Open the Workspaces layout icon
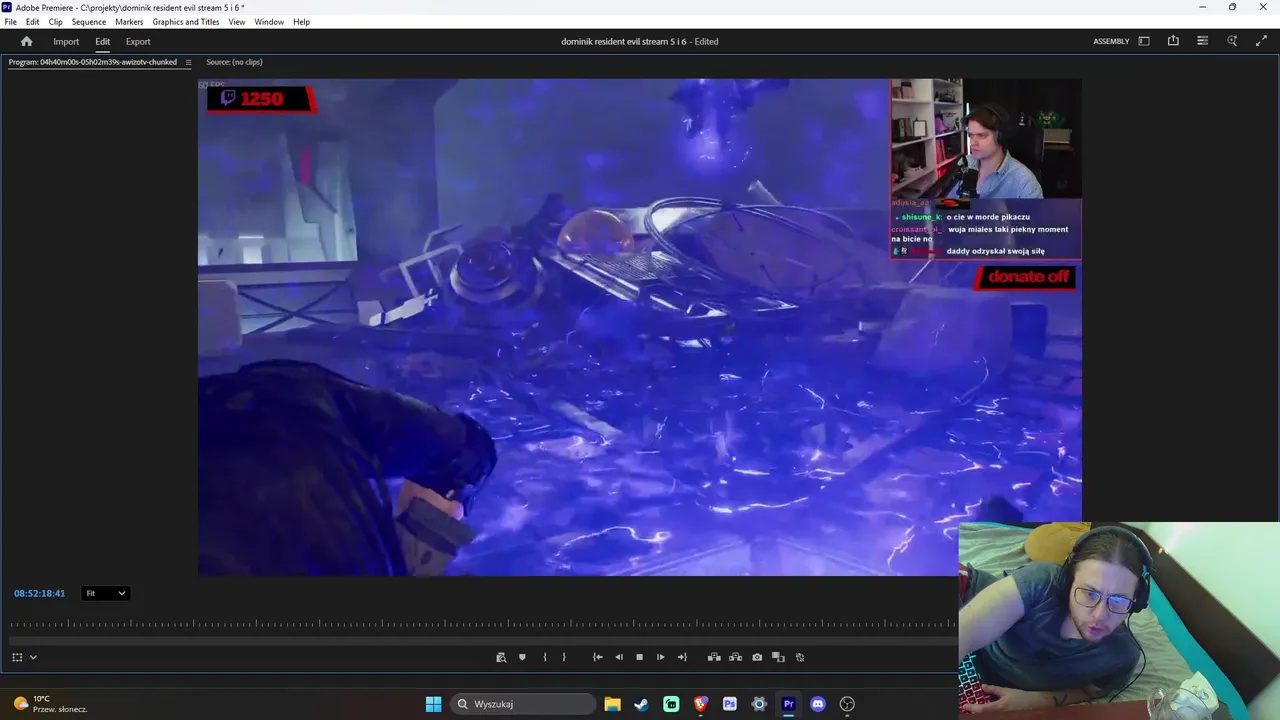1280x720 pixels. [x=1144, y=41]
